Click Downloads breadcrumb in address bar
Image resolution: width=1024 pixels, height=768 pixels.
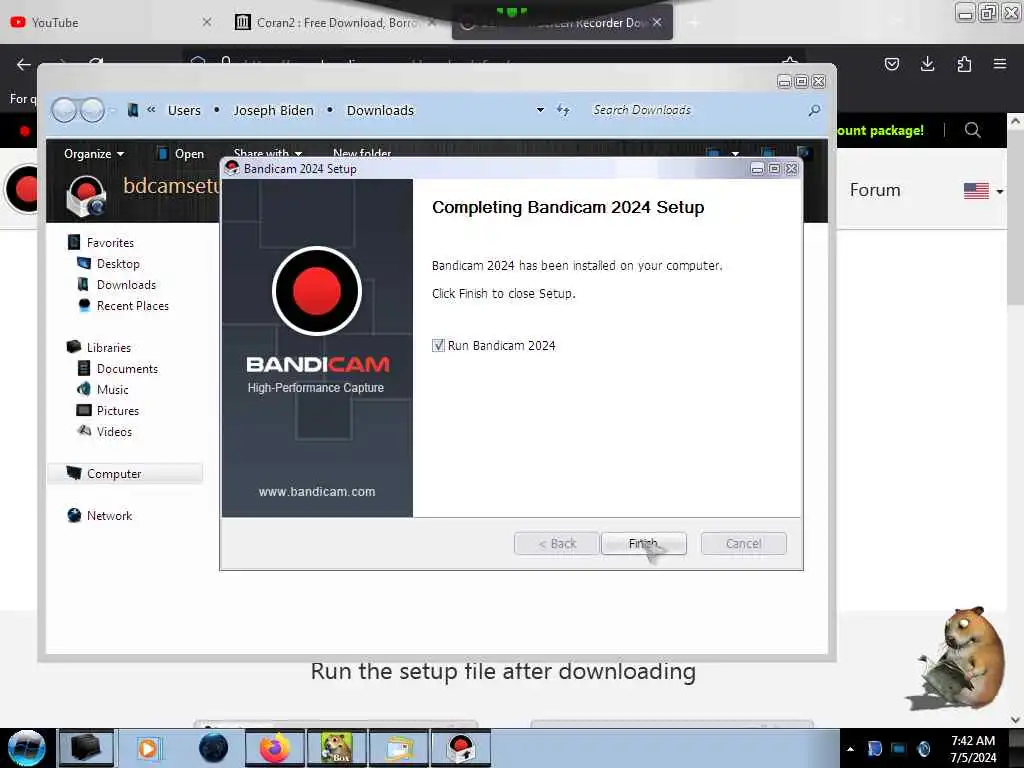click(380, 110)
